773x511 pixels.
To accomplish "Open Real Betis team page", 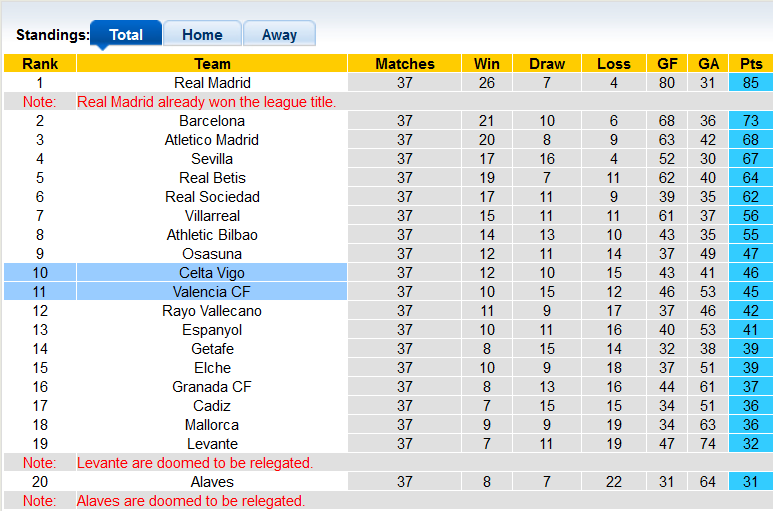I will [x=212, y=178].
